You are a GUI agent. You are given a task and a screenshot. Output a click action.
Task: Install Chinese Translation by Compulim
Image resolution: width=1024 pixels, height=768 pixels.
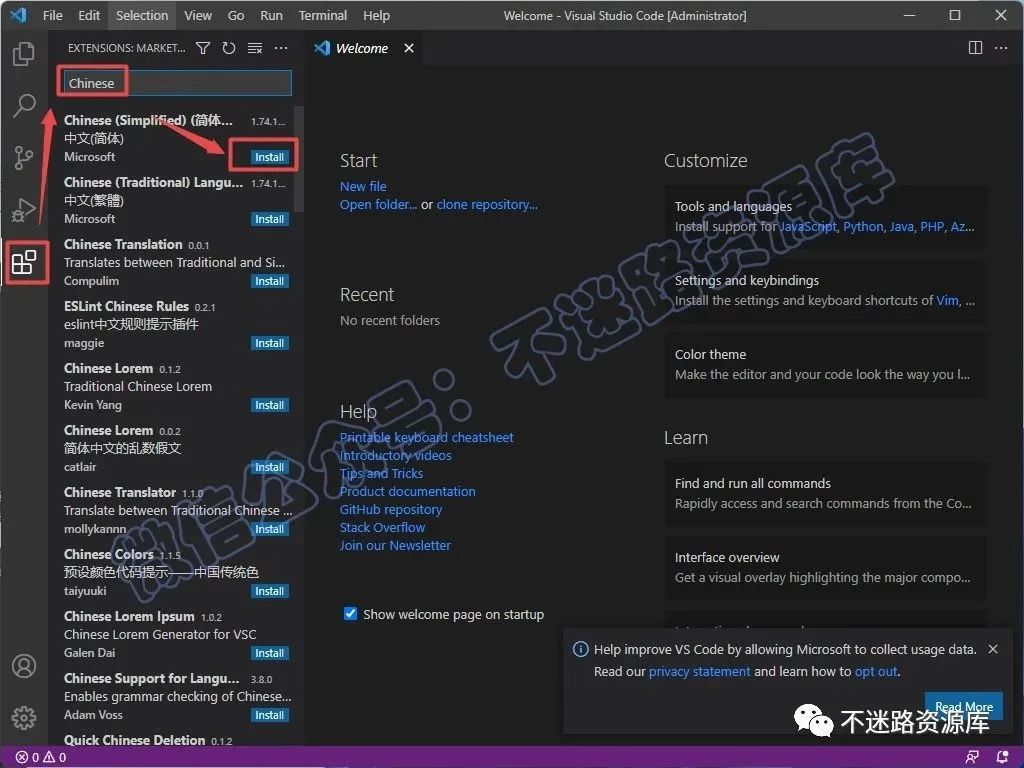click(269, 281)
